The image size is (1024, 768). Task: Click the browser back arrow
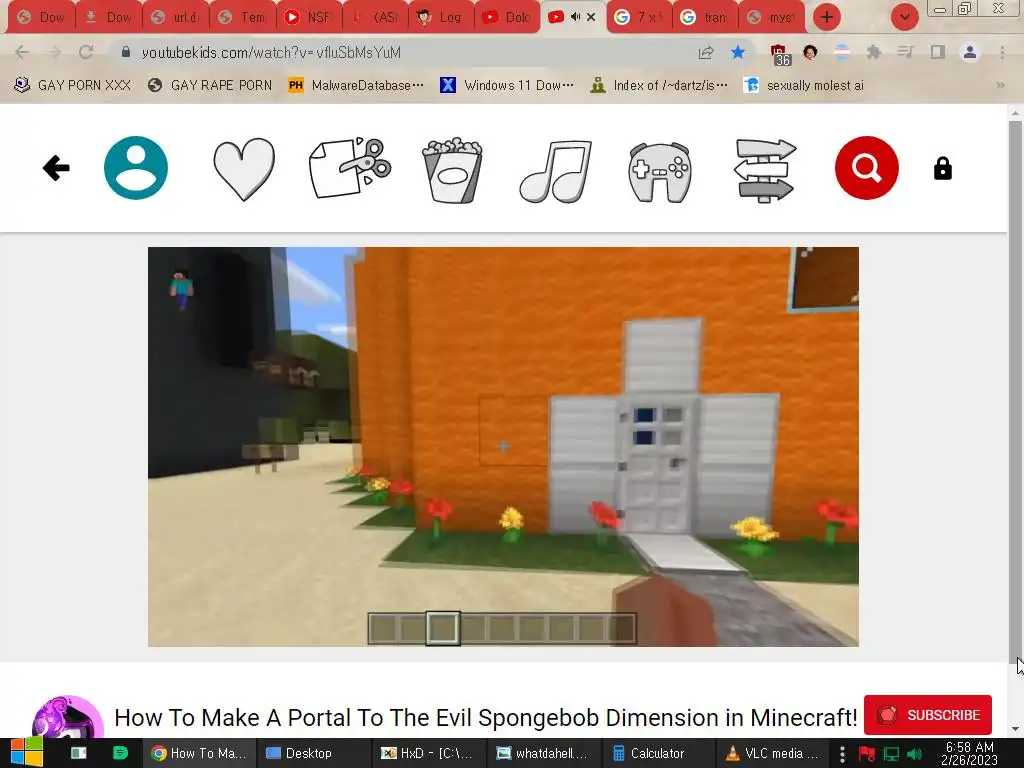[22, 52]
